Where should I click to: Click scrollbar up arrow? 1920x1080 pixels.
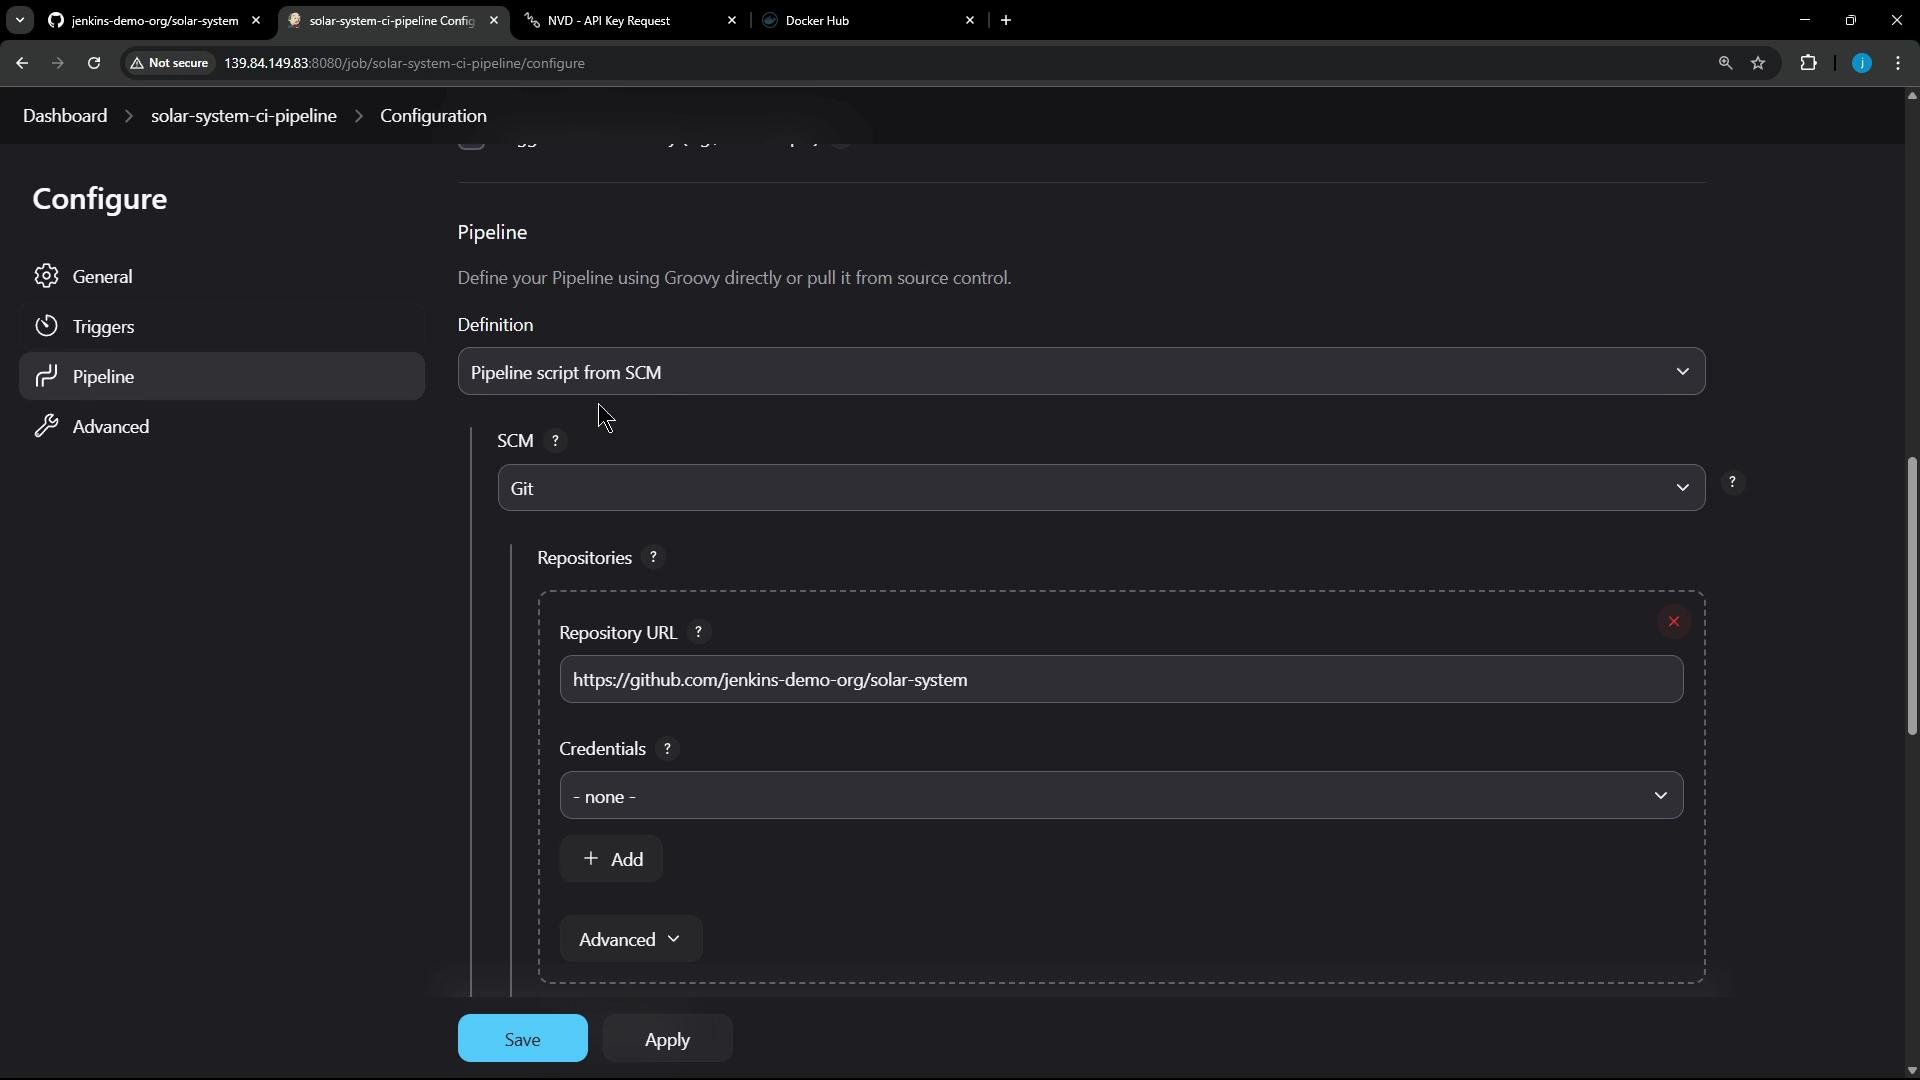[1911, 96]
